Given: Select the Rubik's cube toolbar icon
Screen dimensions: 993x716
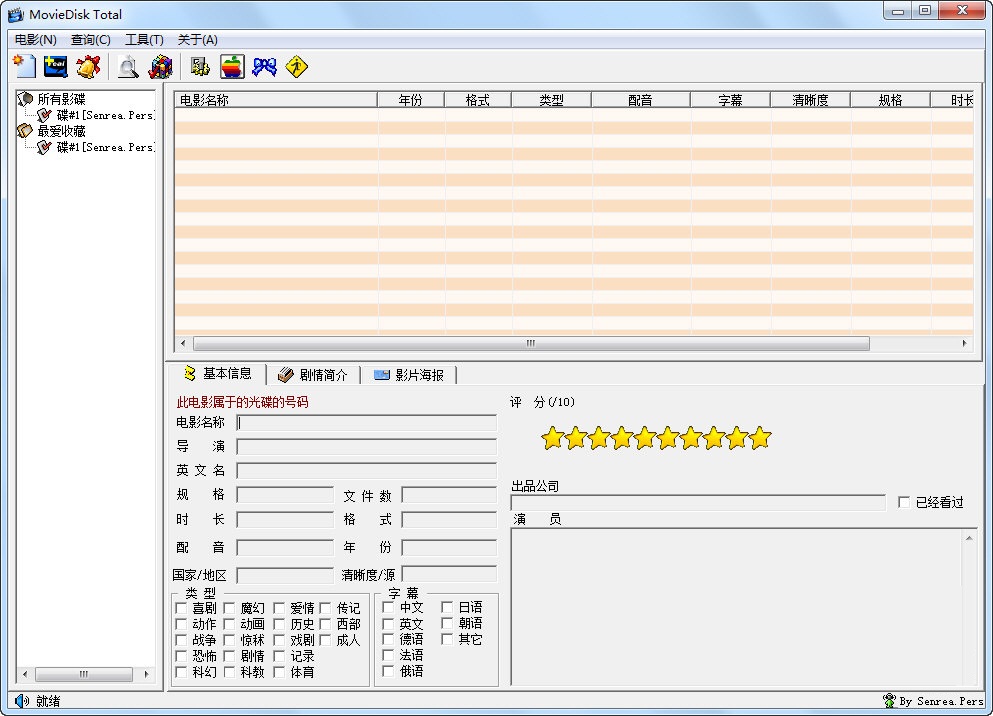Looking at the screenshot, I should pos(160,65).
